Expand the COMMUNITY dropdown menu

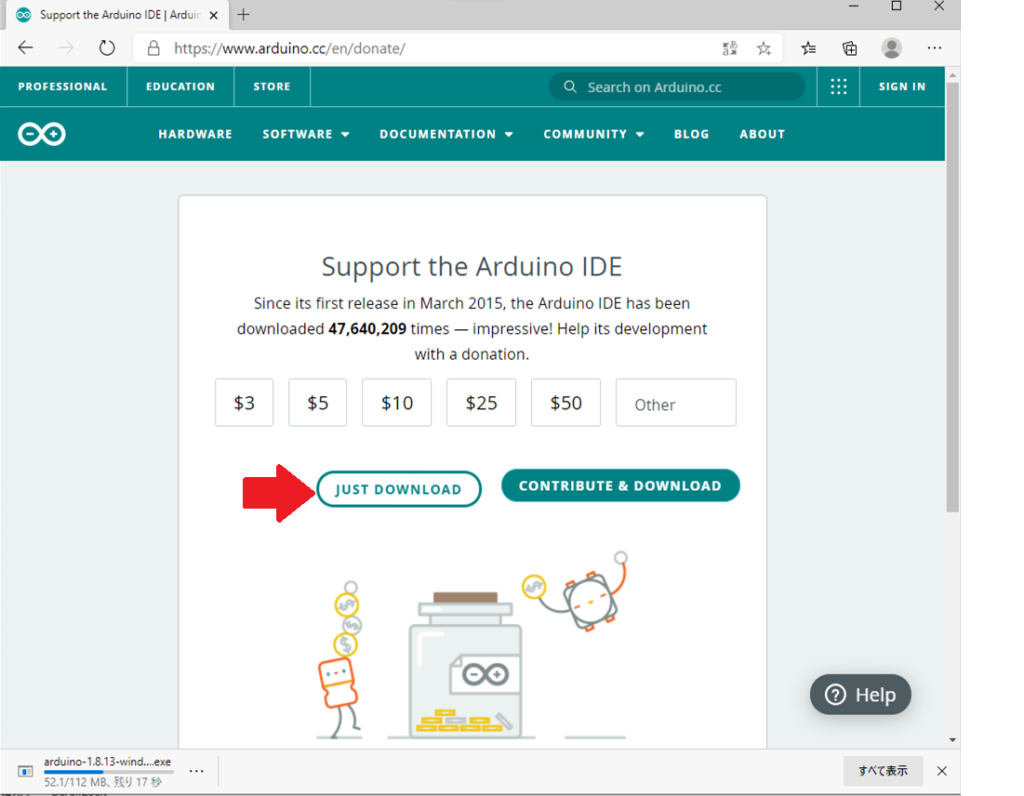594,134
